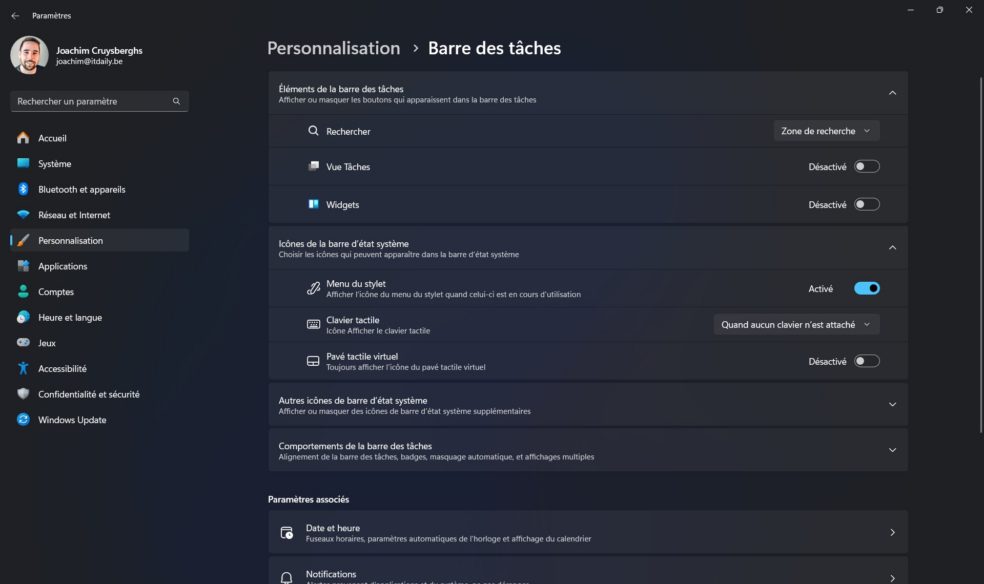Toggle the Pavé tactile virtuel switch
This screenshot has height=584, width=984.
[866, 362]
